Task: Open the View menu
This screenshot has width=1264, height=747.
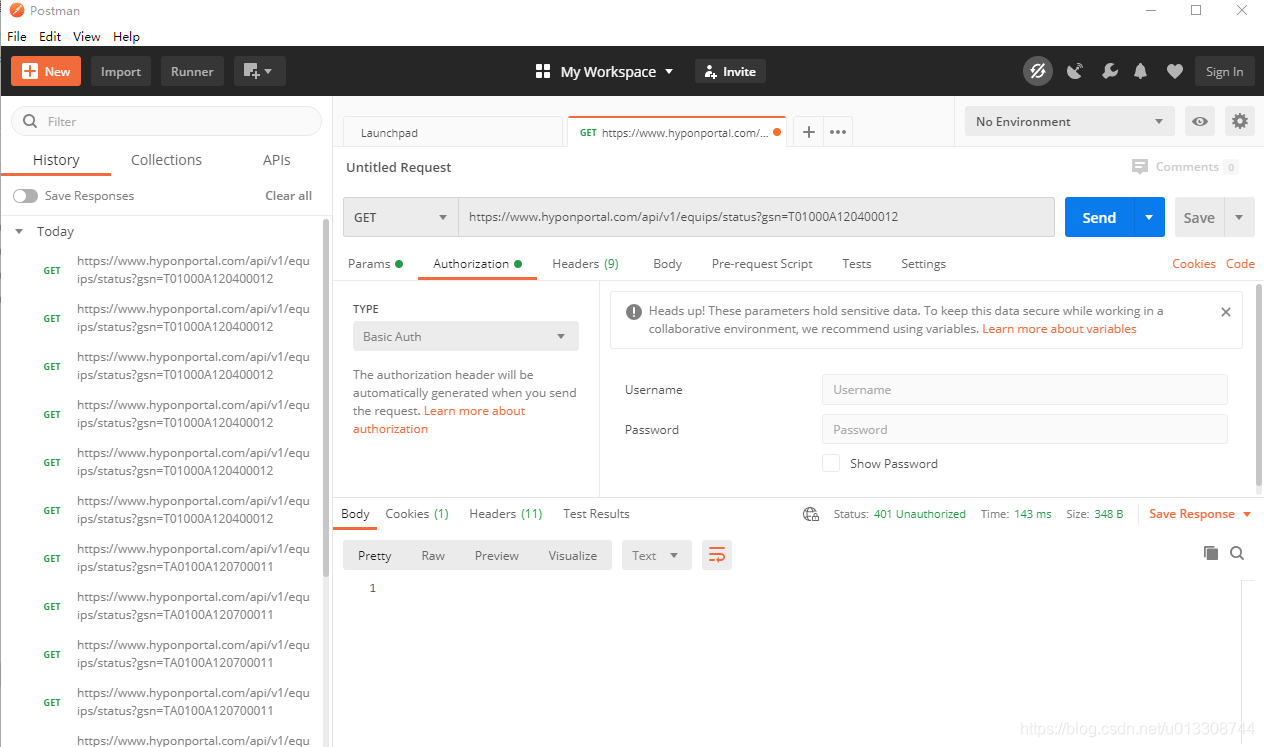Action: click(x=87, y=36)
